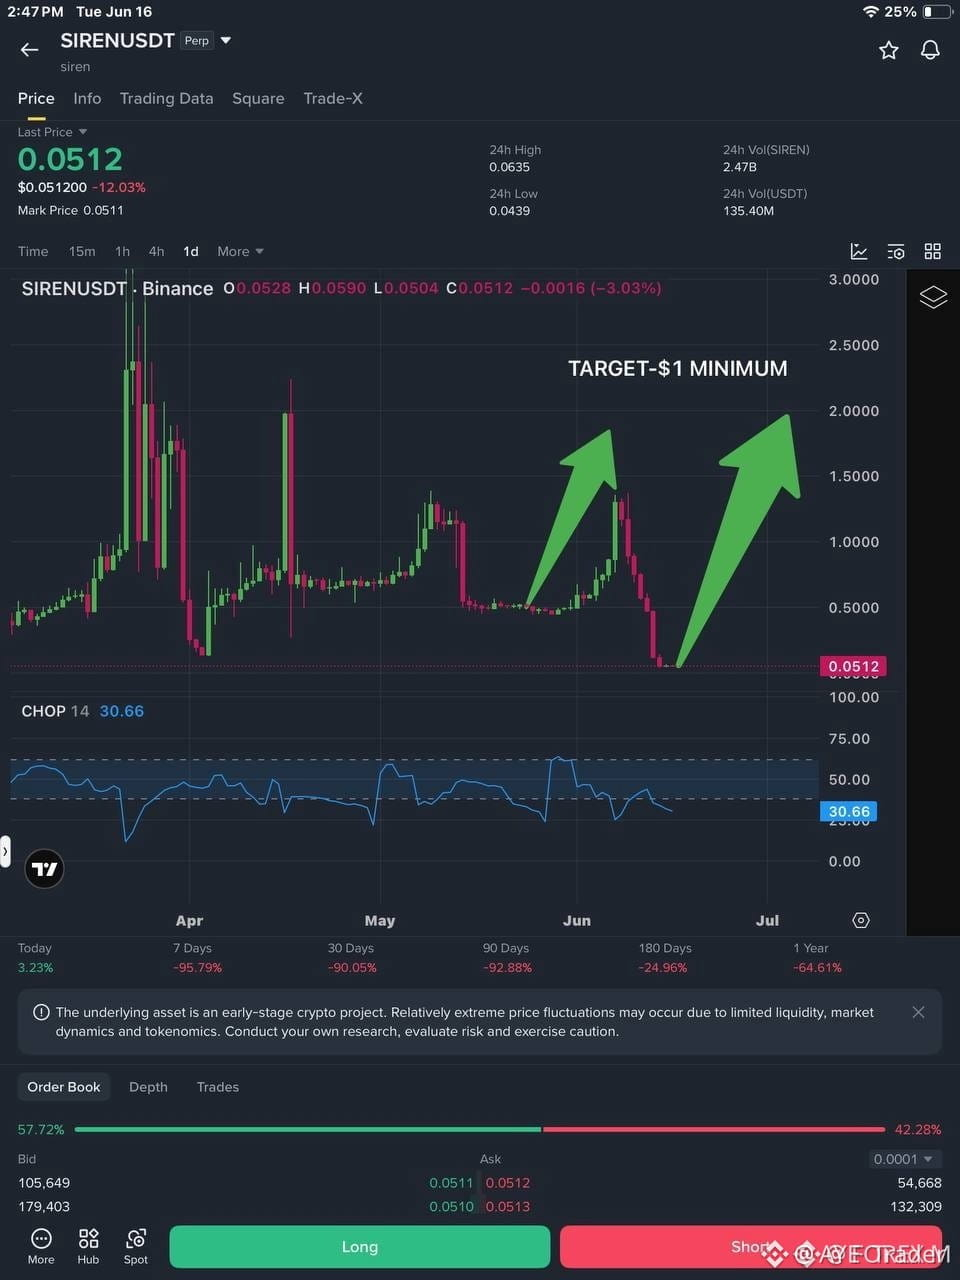This screenshot has height=1280, width=960.
Task: Open price alert bell icon
Action: point(930,50)
